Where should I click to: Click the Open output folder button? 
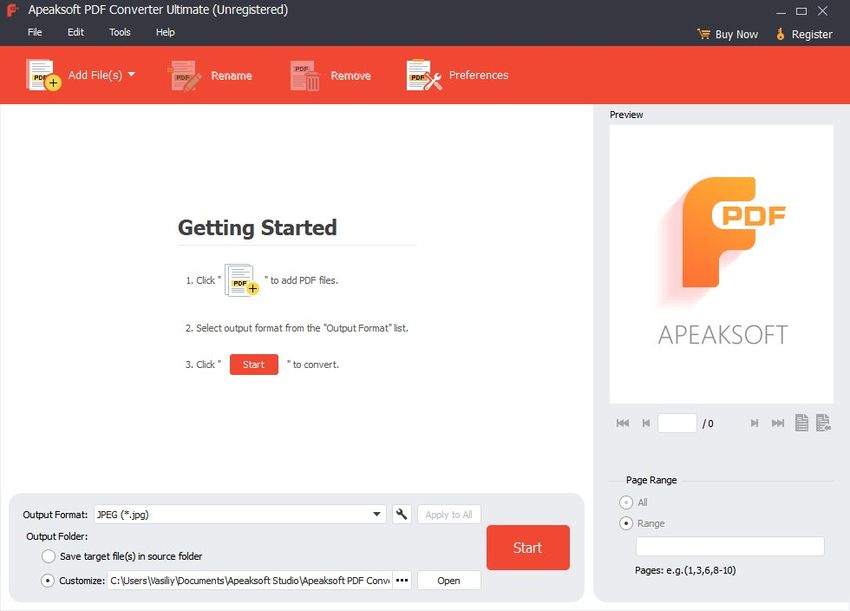(449, 580)
